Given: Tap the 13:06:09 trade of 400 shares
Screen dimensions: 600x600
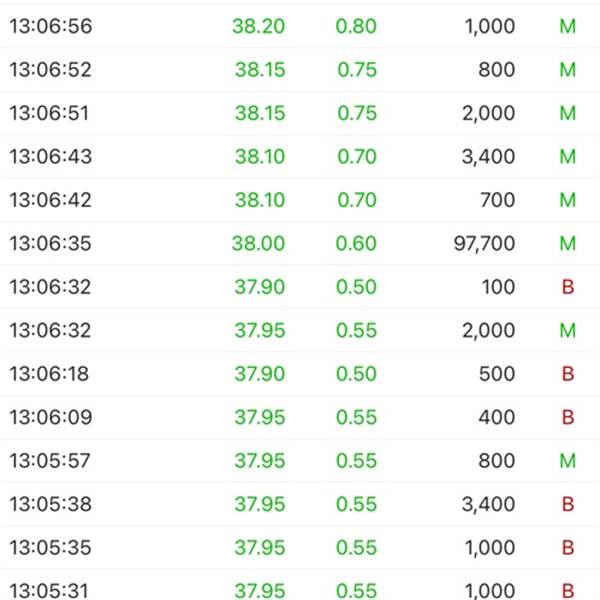Looking at the screenshot, I should (300, 417).
